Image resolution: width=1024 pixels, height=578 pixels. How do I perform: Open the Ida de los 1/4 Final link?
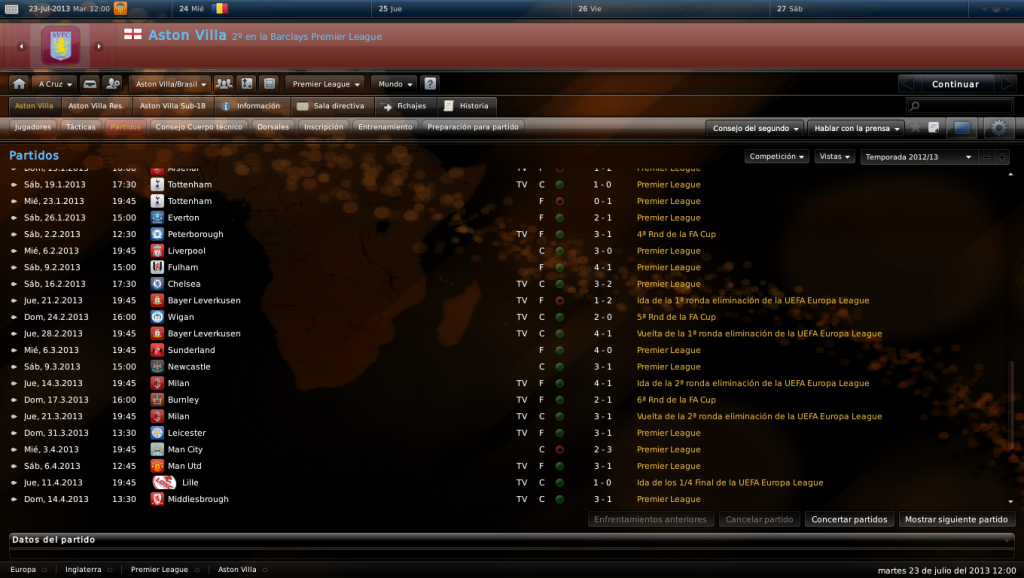point(729,483)
